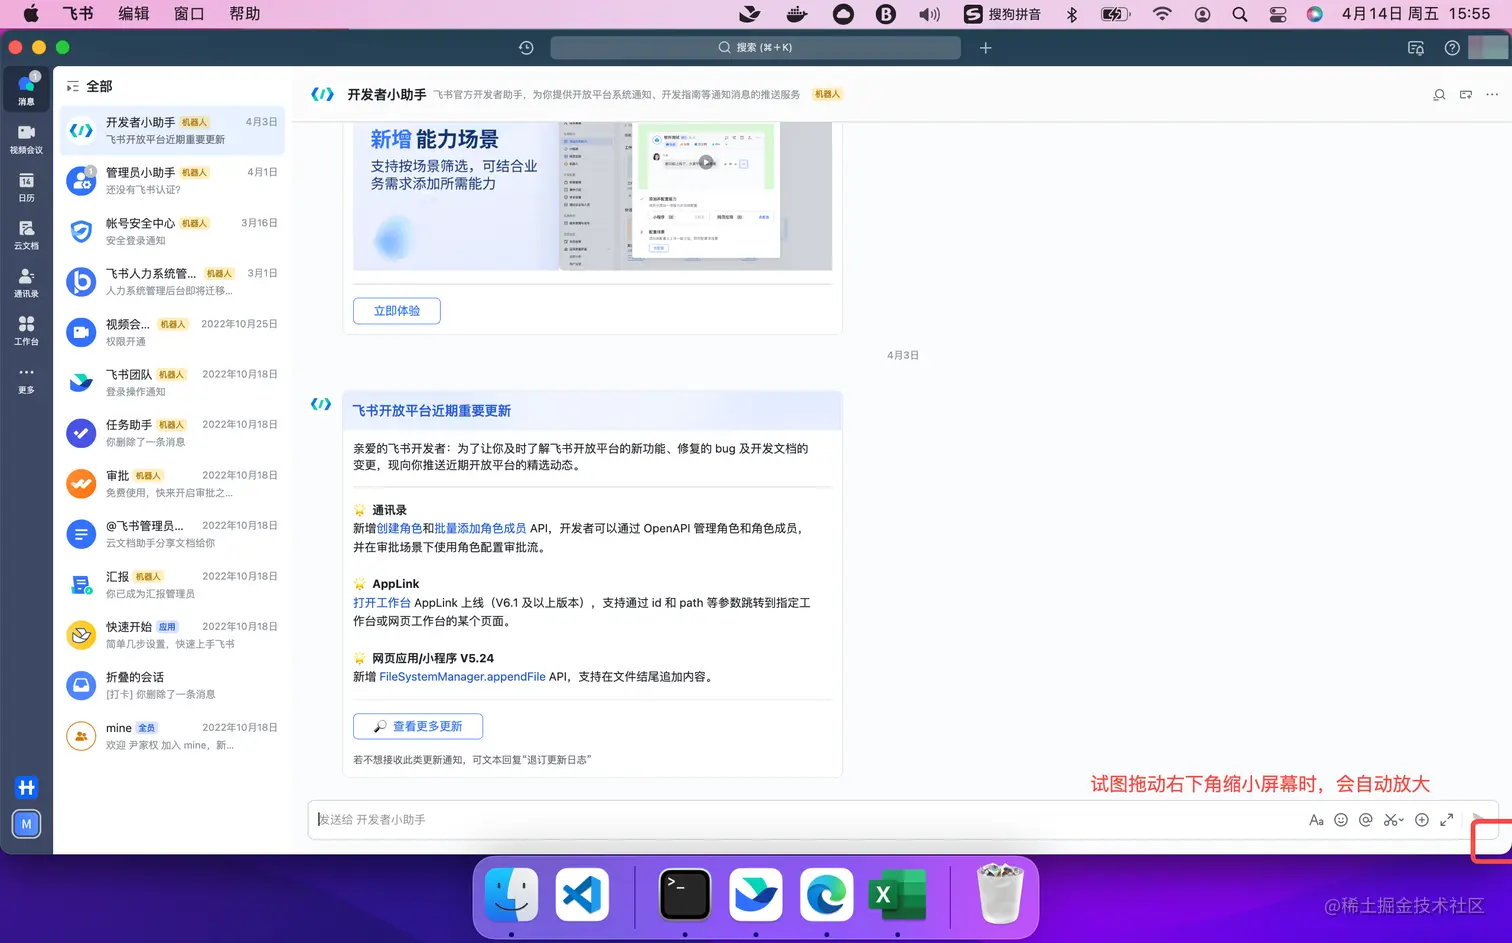The width and height of the screenshot is (1512, 943).
Task: Open the M profile avatar in sidebar
Action: [x=26, y=824]
